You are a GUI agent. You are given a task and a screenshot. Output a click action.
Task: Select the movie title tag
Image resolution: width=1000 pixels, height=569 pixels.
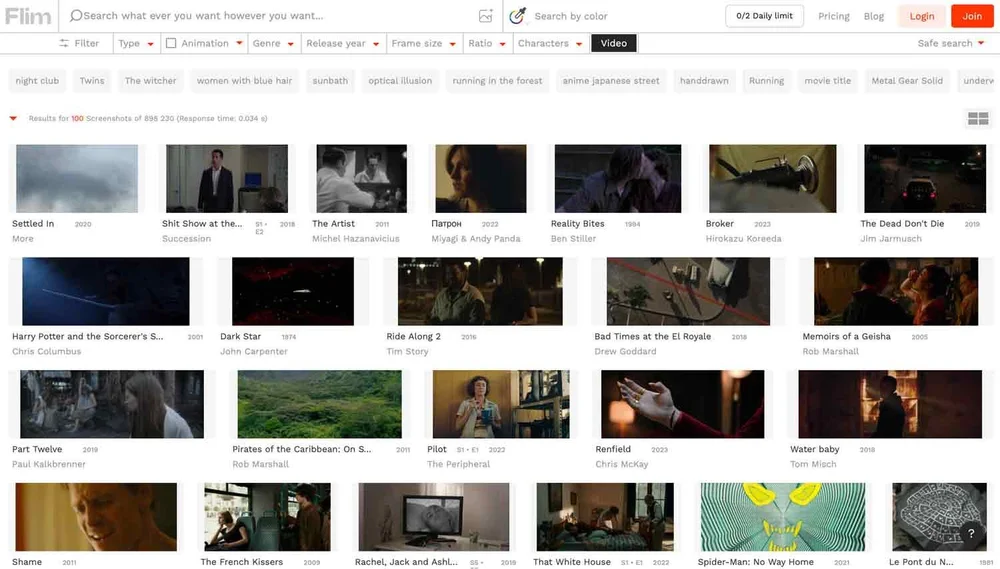pos(828,81)
